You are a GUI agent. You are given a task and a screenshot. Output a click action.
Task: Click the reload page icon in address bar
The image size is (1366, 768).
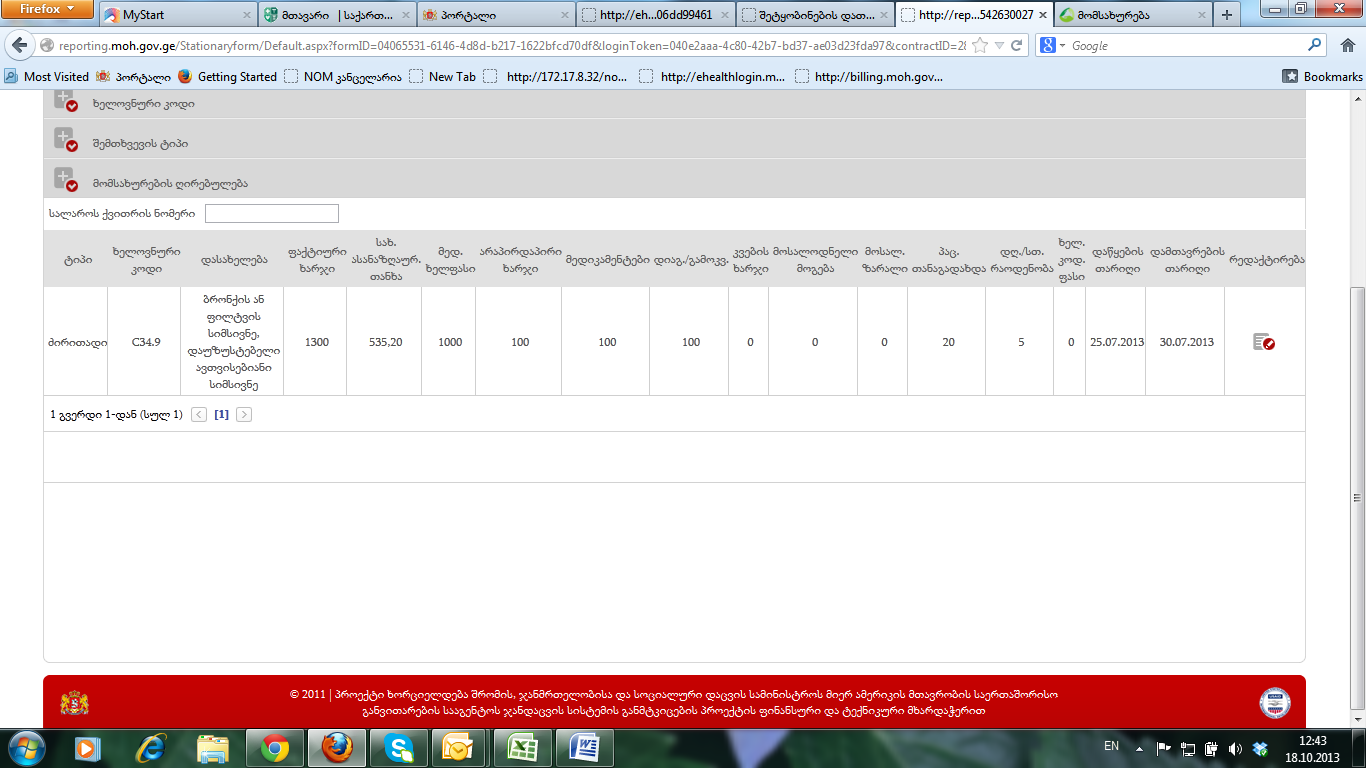click(1017, 46)
